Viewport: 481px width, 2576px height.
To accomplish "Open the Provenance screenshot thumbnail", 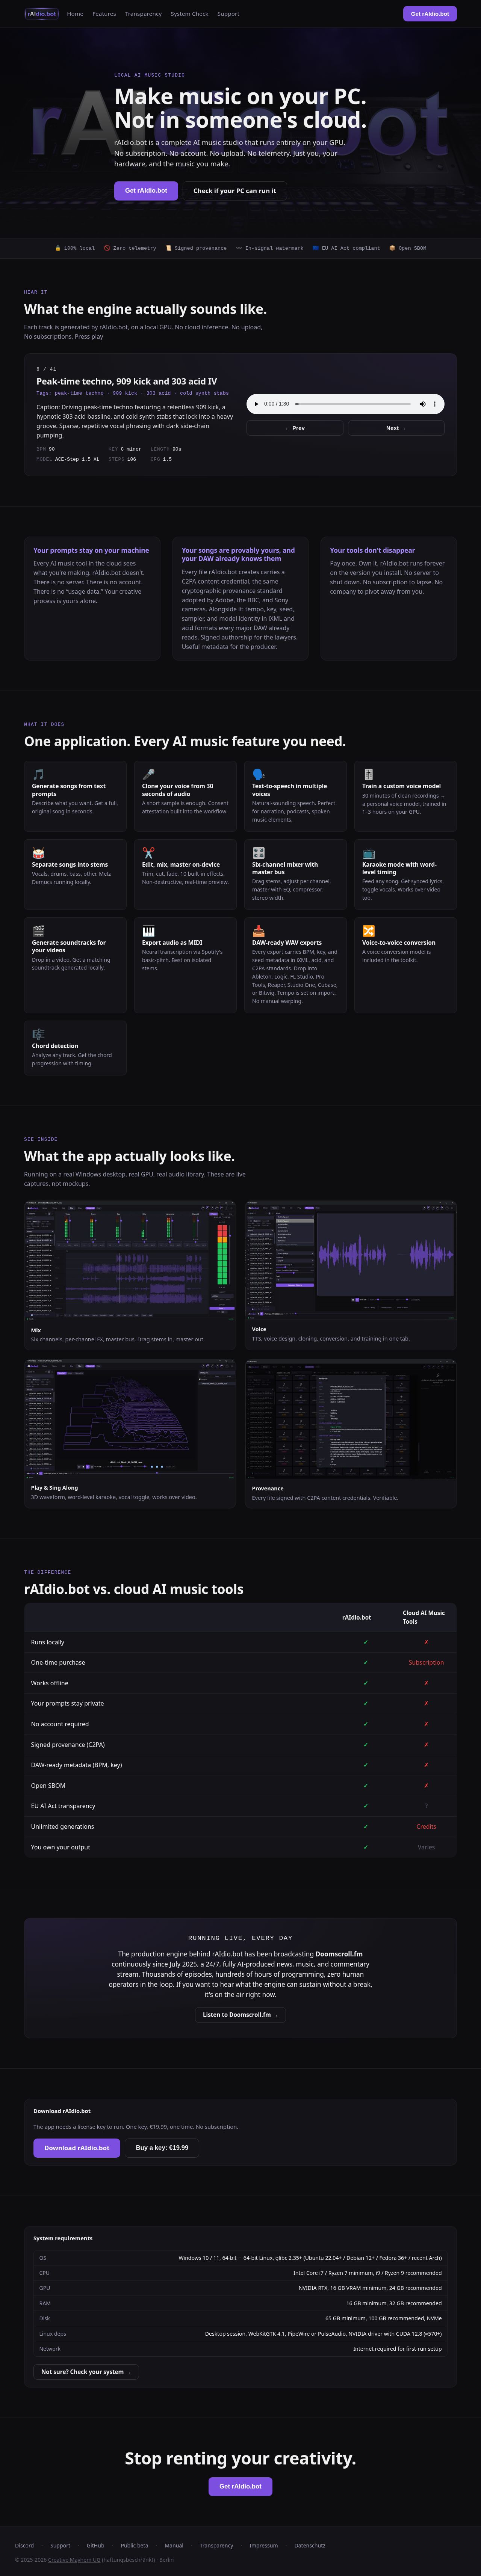I will pos(351,1419).
